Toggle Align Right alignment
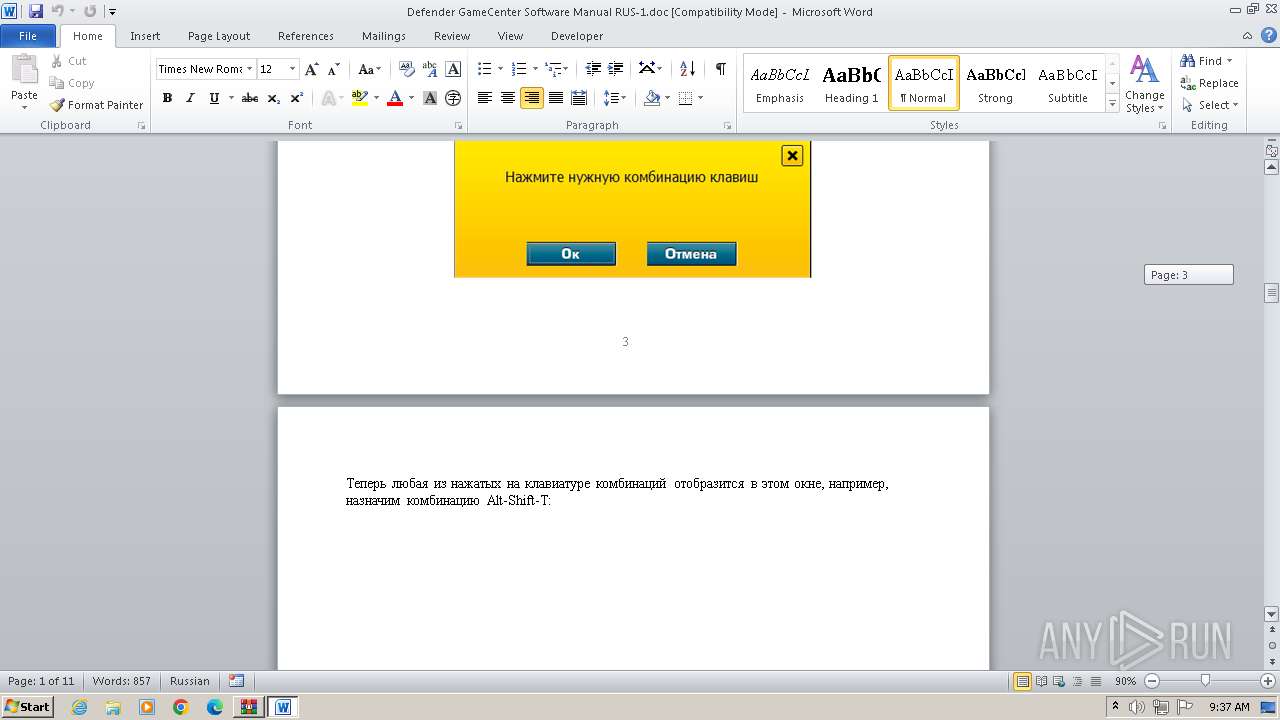1280x720 pixels. point(531,98)
